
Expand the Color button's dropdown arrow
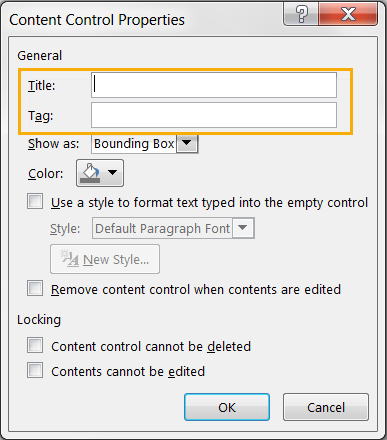pyautogui.click(x=112, y=173)
